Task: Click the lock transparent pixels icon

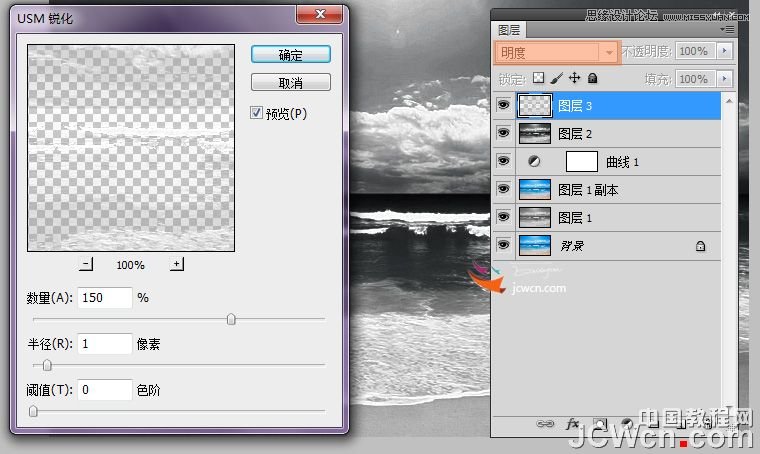Action: 538,78
